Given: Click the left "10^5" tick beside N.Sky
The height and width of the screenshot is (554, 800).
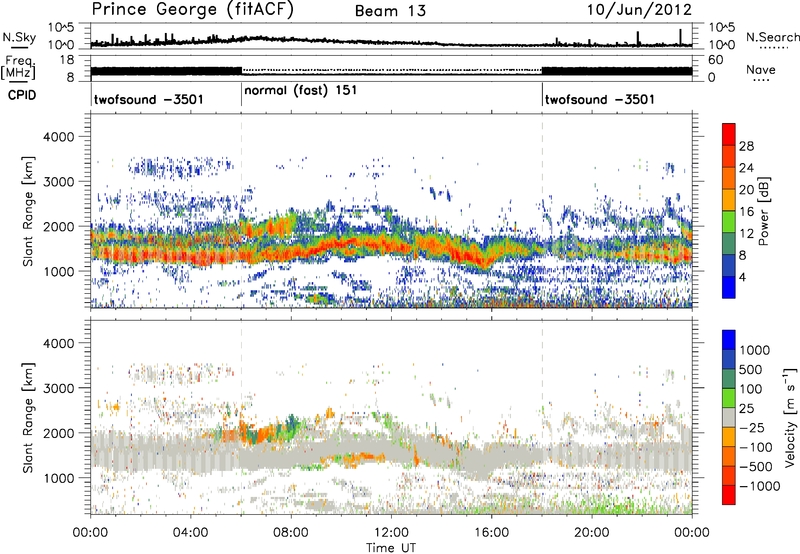Looking at the screenshot, I should pyautogui.click(x=61, y=28).
